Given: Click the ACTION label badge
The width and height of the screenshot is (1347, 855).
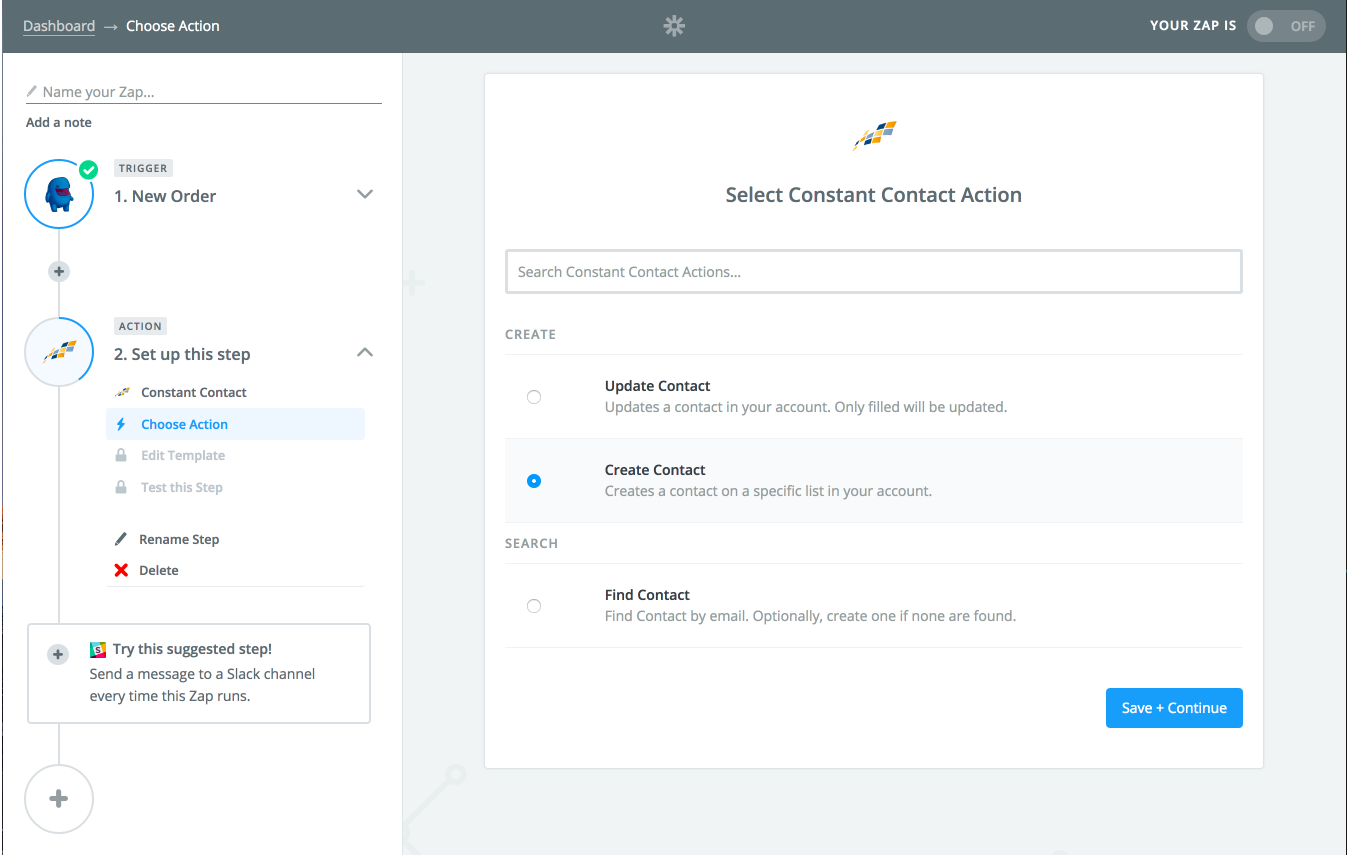Looking at the screenshot, I should [140, 326].
